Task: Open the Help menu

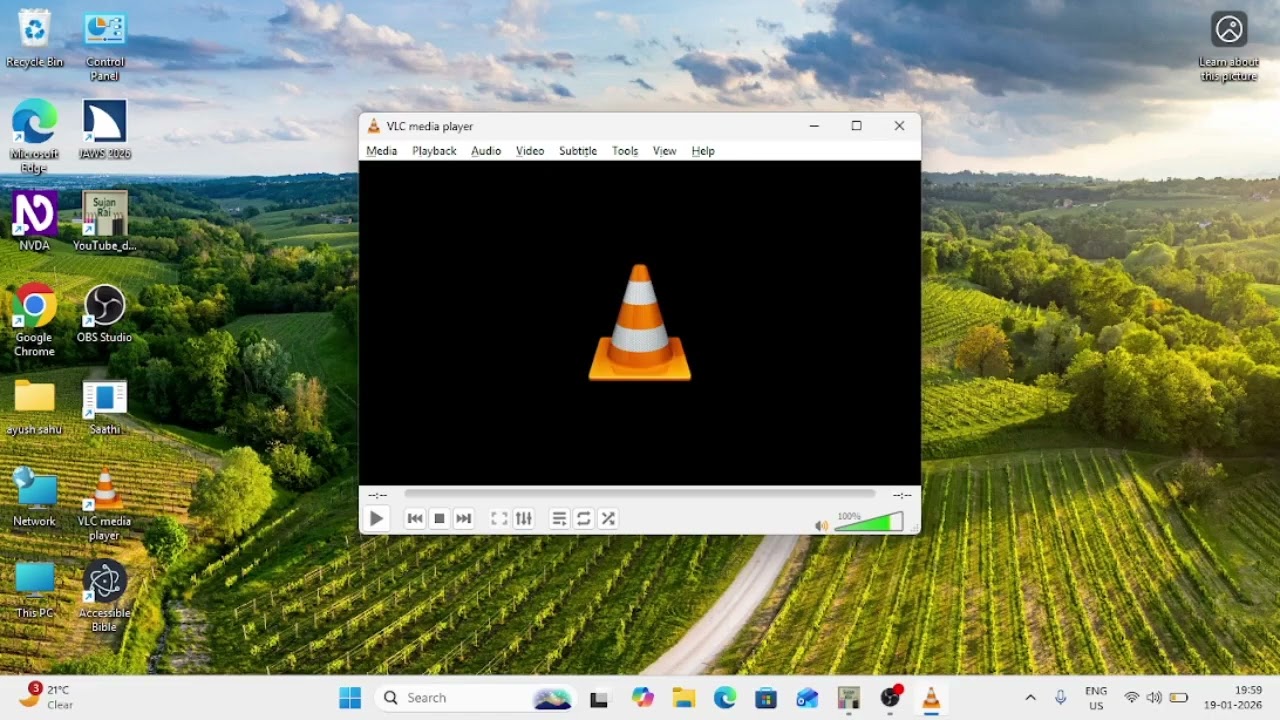Action: point(703,151)
